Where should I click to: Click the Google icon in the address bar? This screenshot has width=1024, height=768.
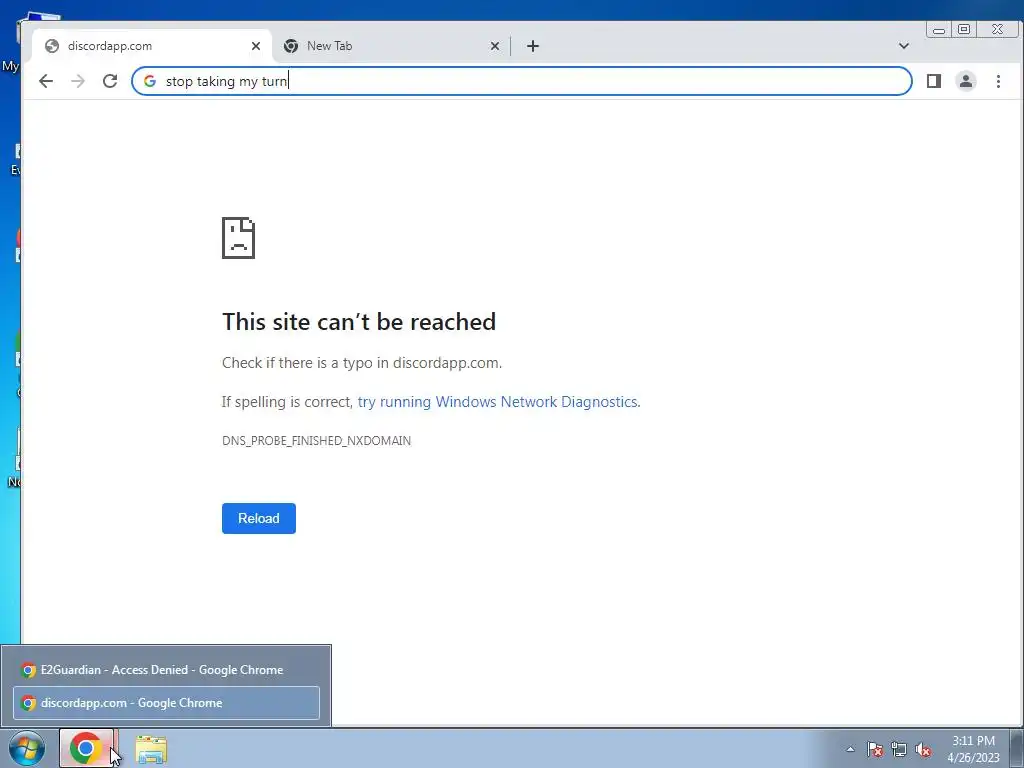click(x=150, y=81)
